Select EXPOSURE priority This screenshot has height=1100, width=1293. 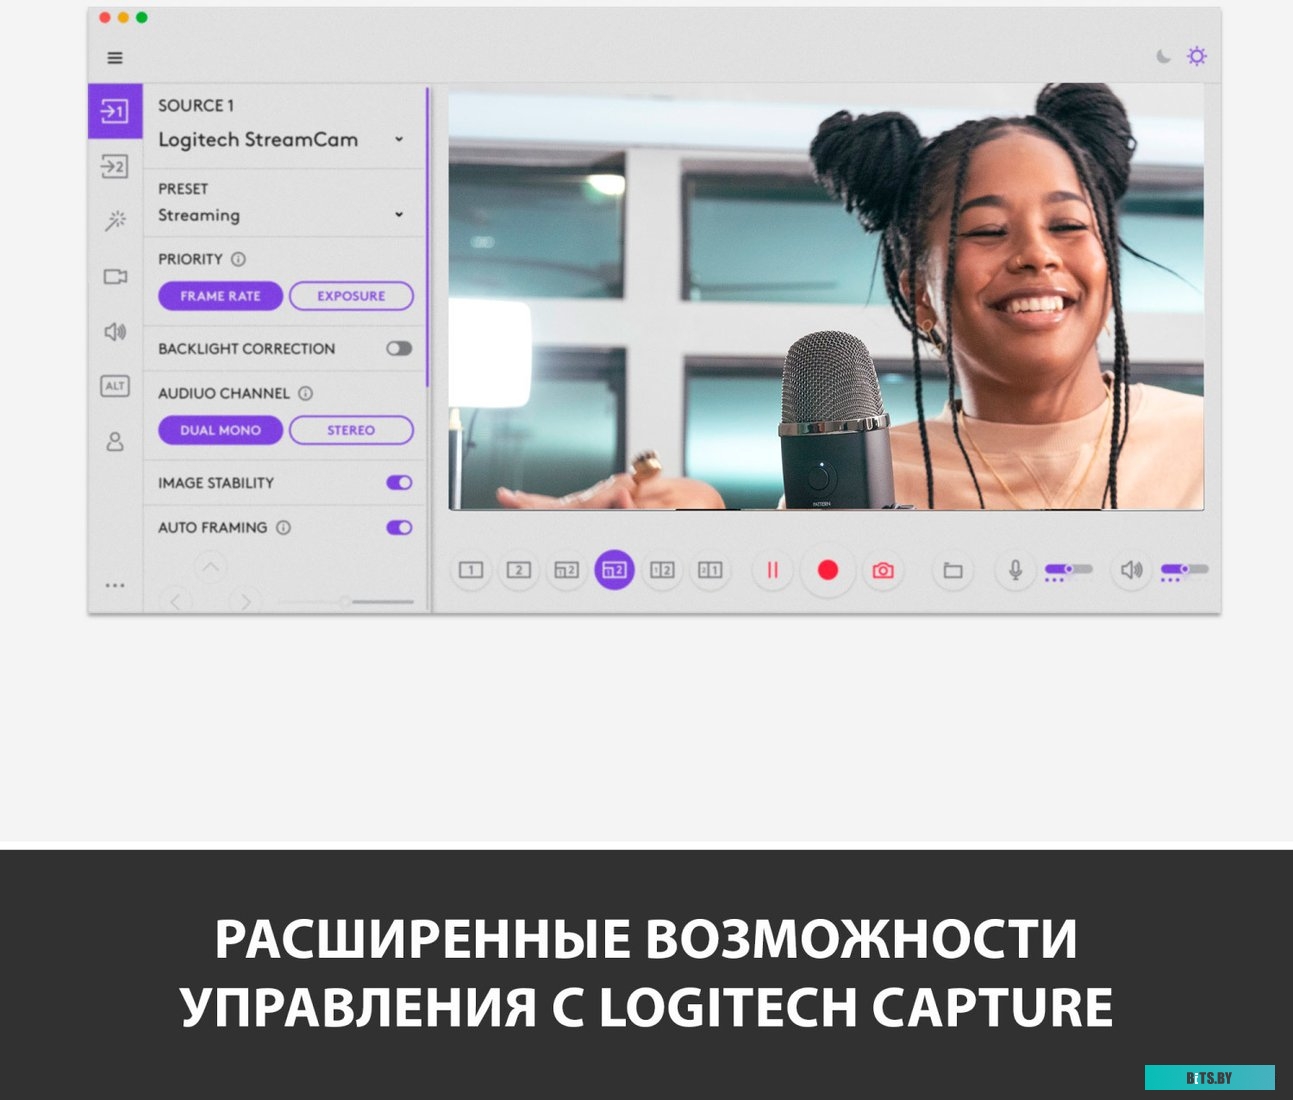pos(351,296)
